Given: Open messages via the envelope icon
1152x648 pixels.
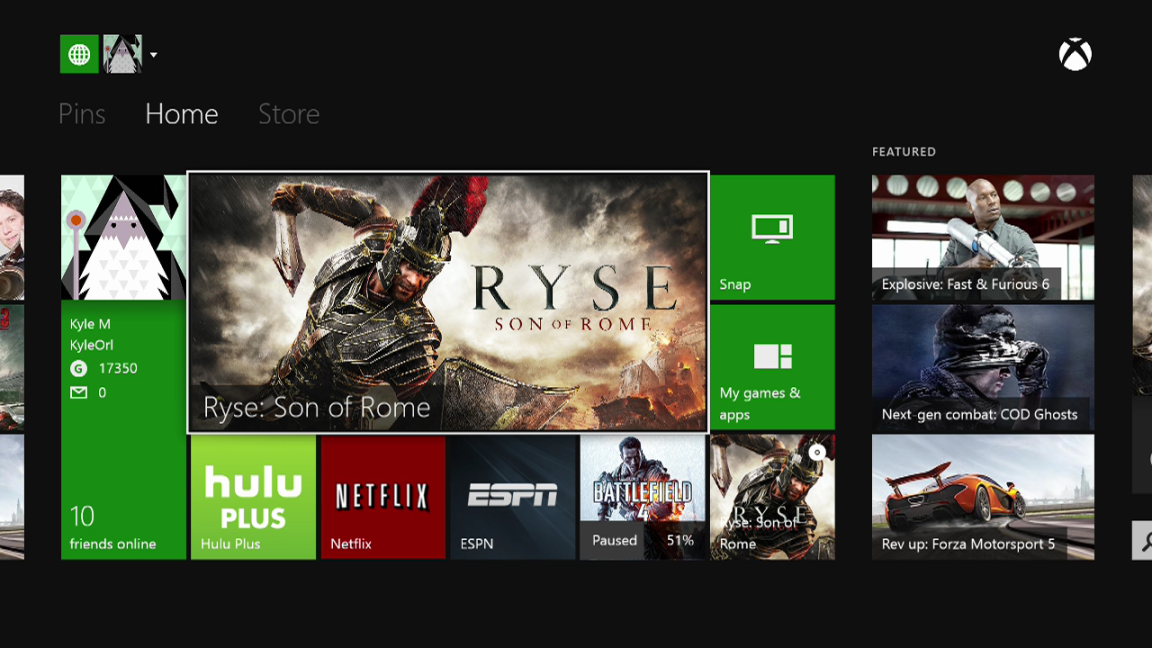Looking at the screenshot, I should click(x=77, y=392).
